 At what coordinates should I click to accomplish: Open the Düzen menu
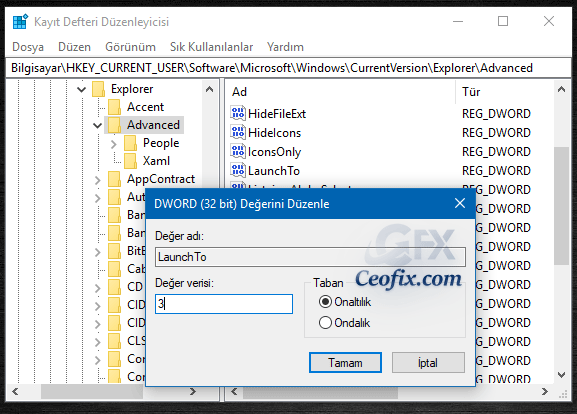pyautogui.click(x=74, y=47)
